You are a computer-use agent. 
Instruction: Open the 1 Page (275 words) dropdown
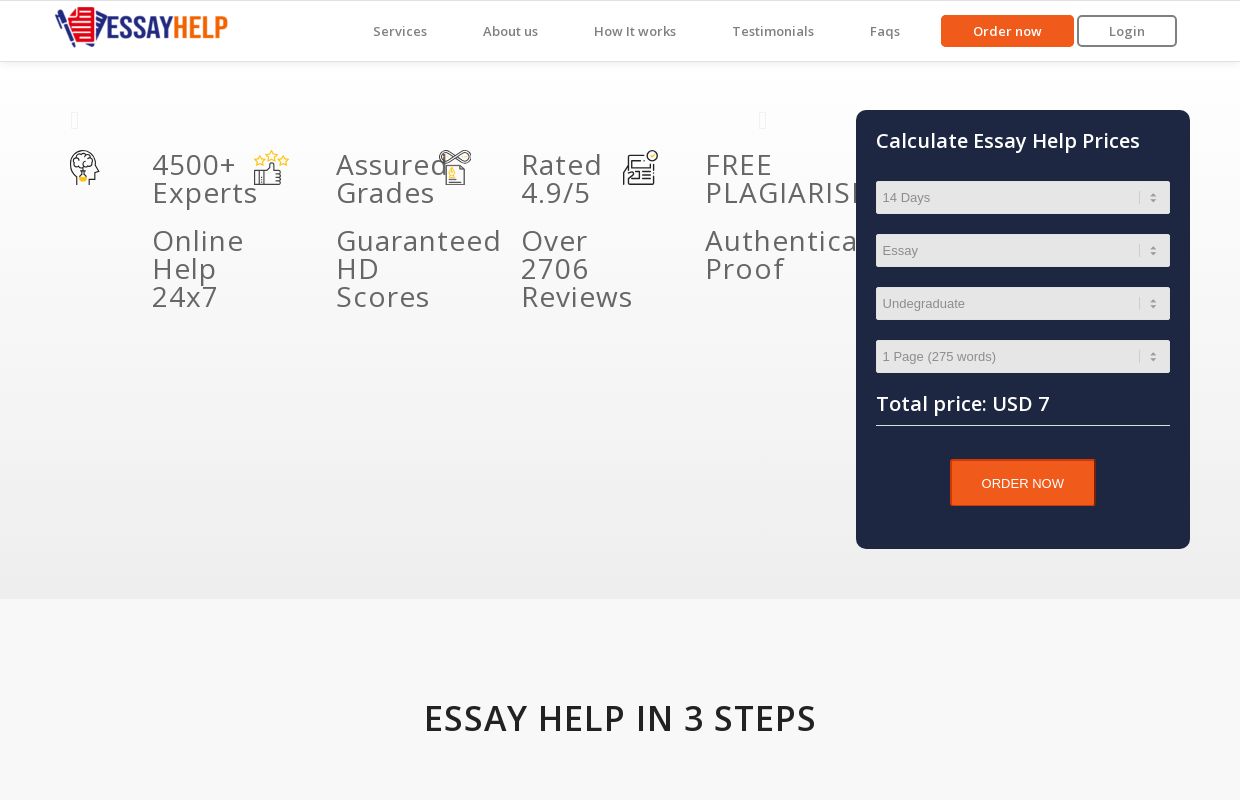(x=1022, y=356)
